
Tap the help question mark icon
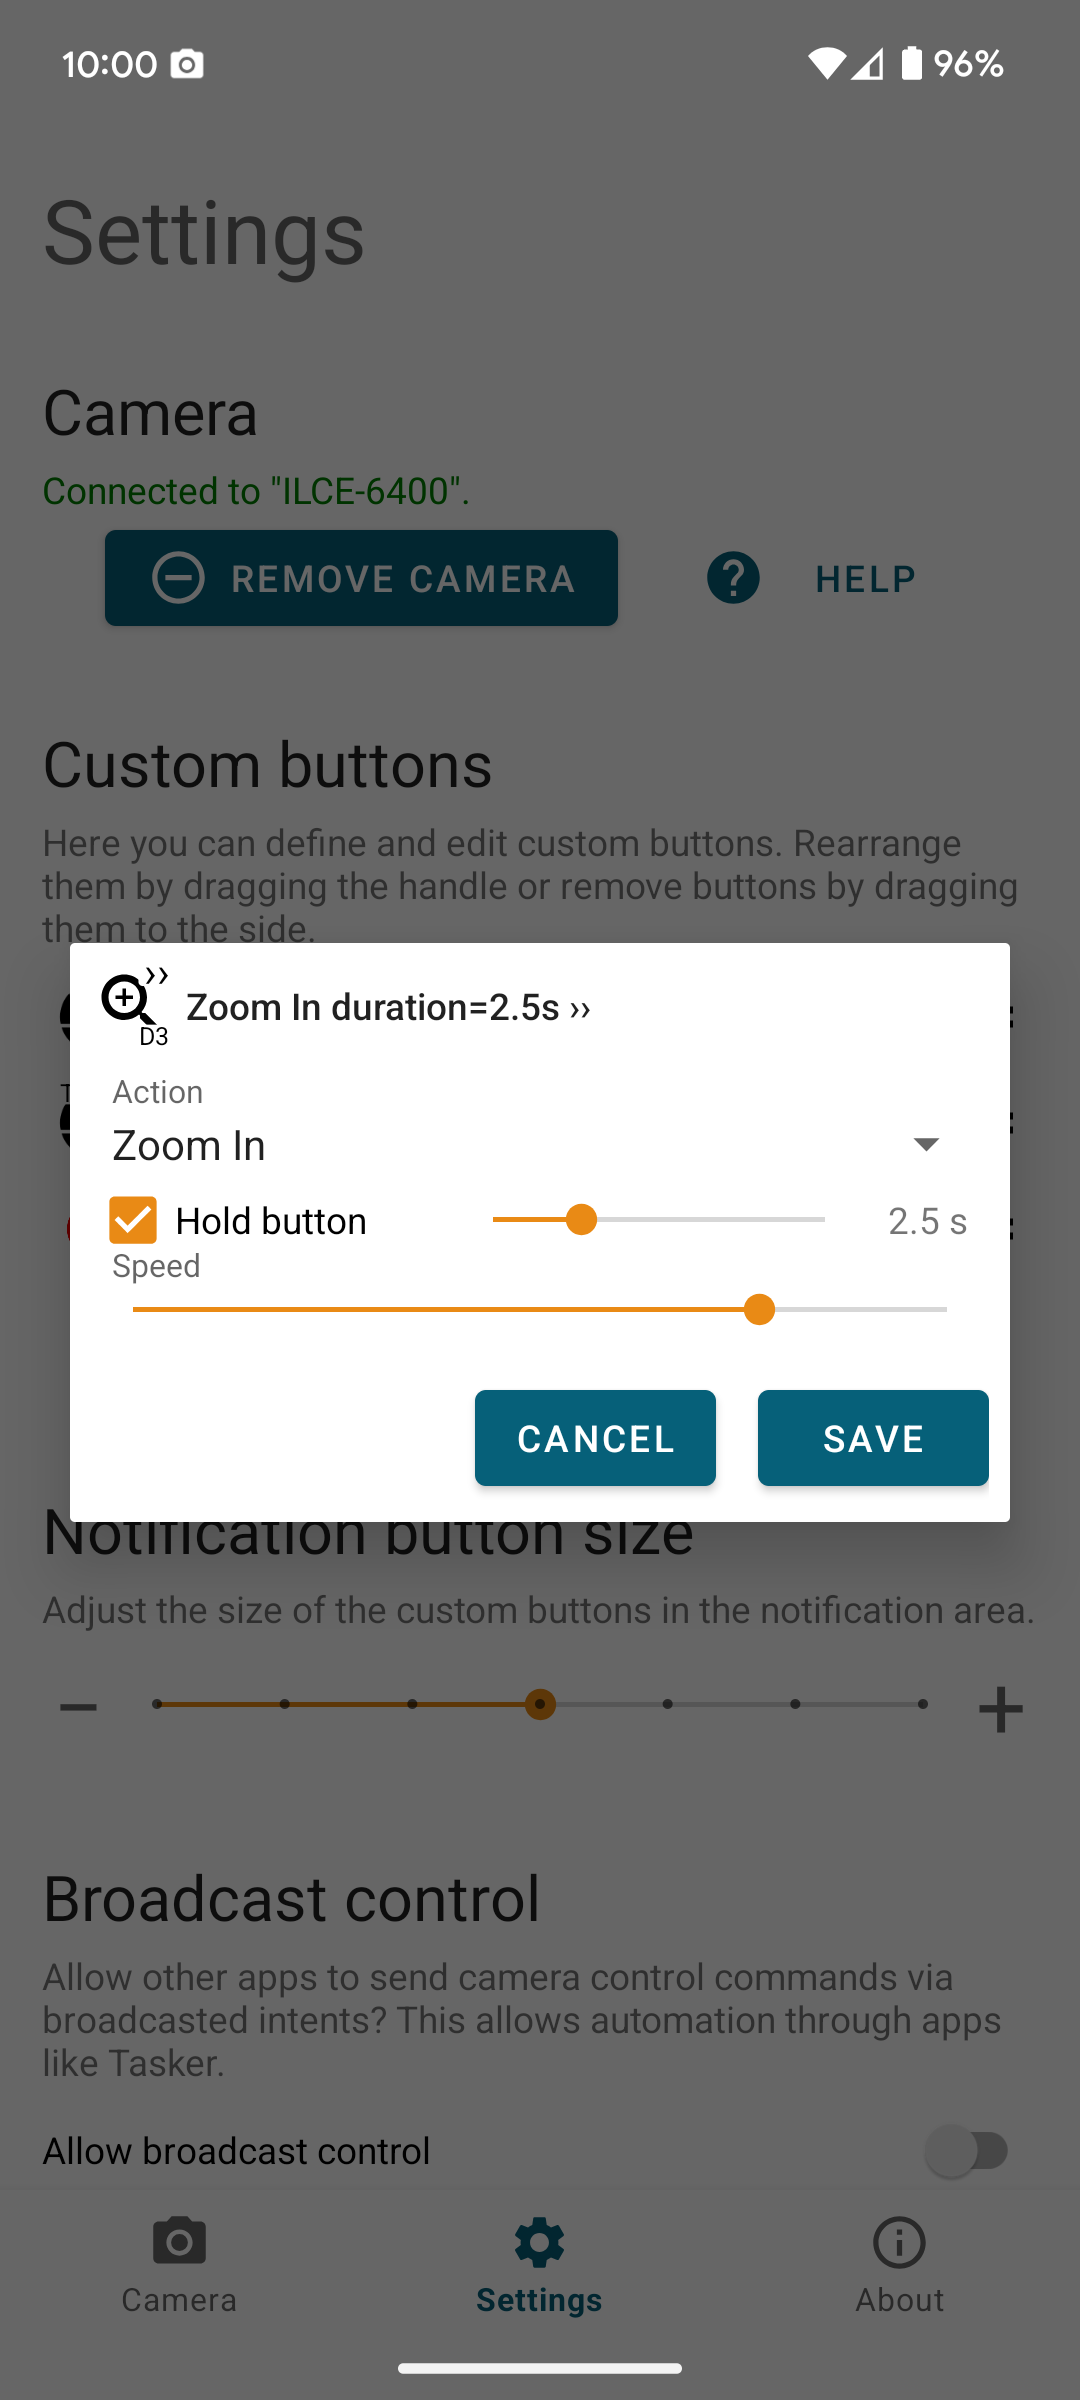[733, 578]
